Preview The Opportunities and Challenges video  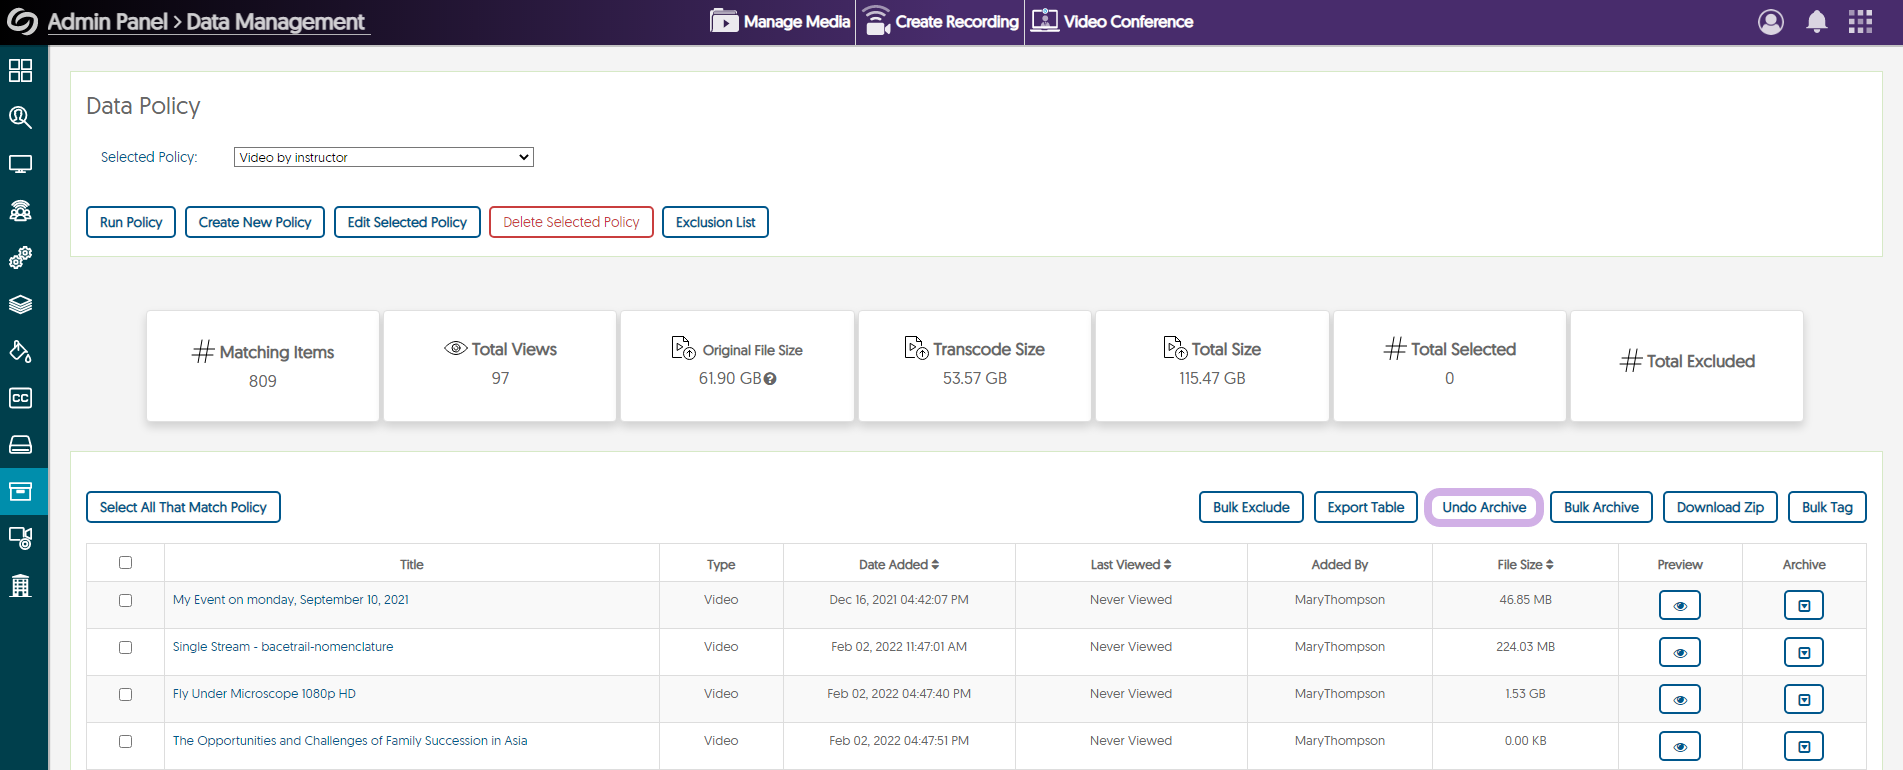[x=1680, y=746]
